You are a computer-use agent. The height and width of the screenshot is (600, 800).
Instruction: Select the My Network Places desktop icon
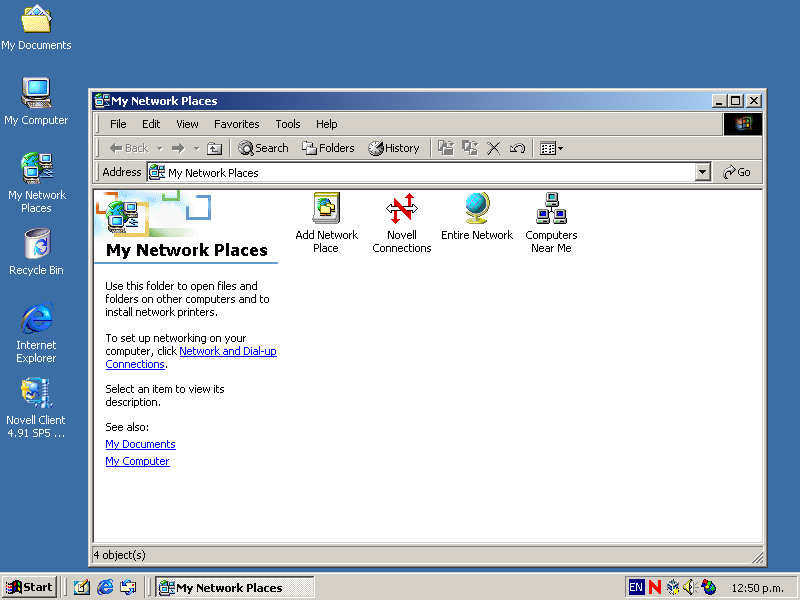pyautogui.click(x=37, y=183)
